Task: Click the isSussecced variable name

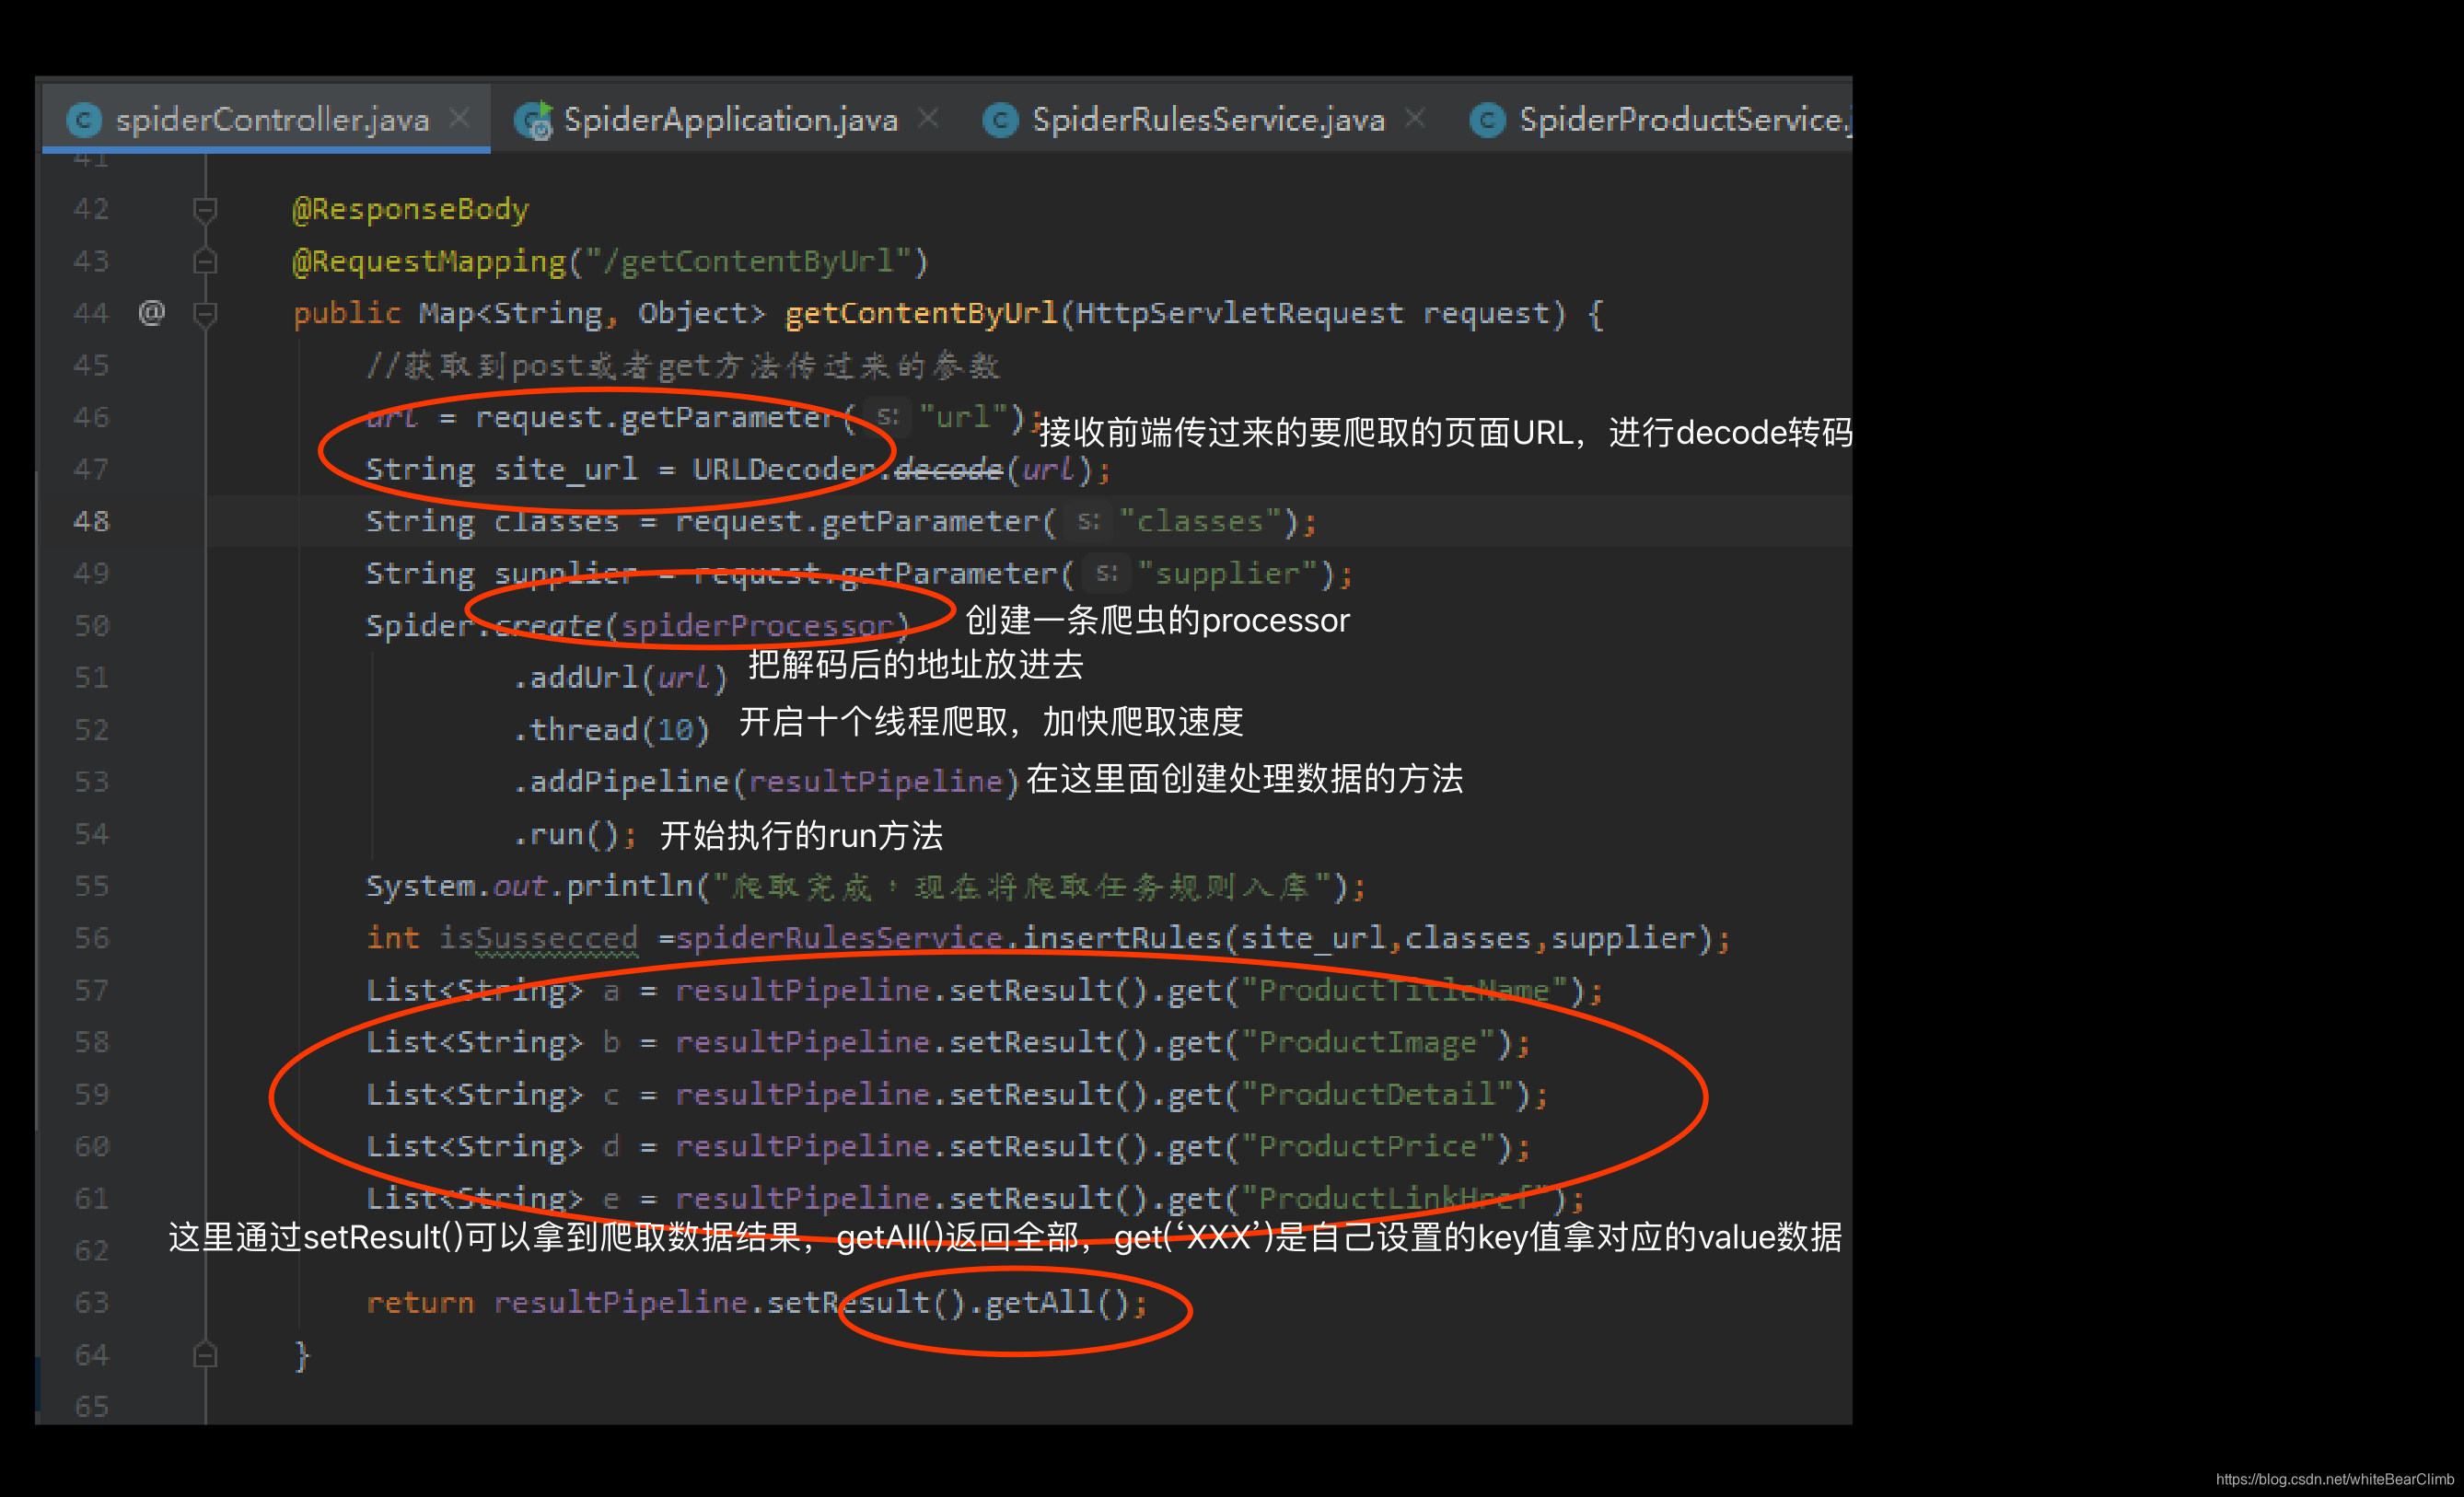Action: tap(538, 938)
